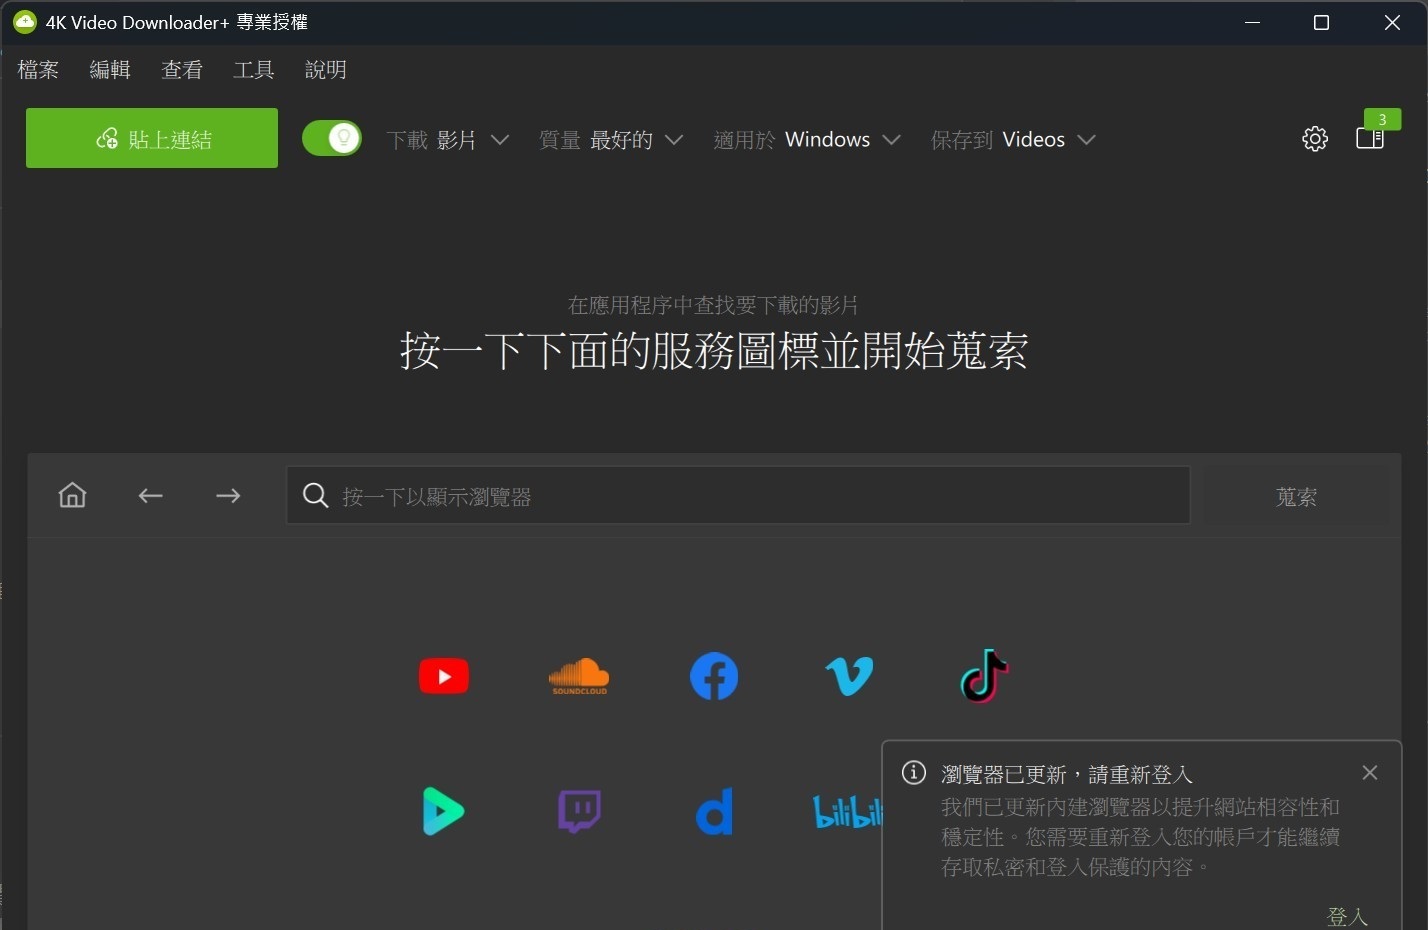Click the green 貼上連結 button

152,138
